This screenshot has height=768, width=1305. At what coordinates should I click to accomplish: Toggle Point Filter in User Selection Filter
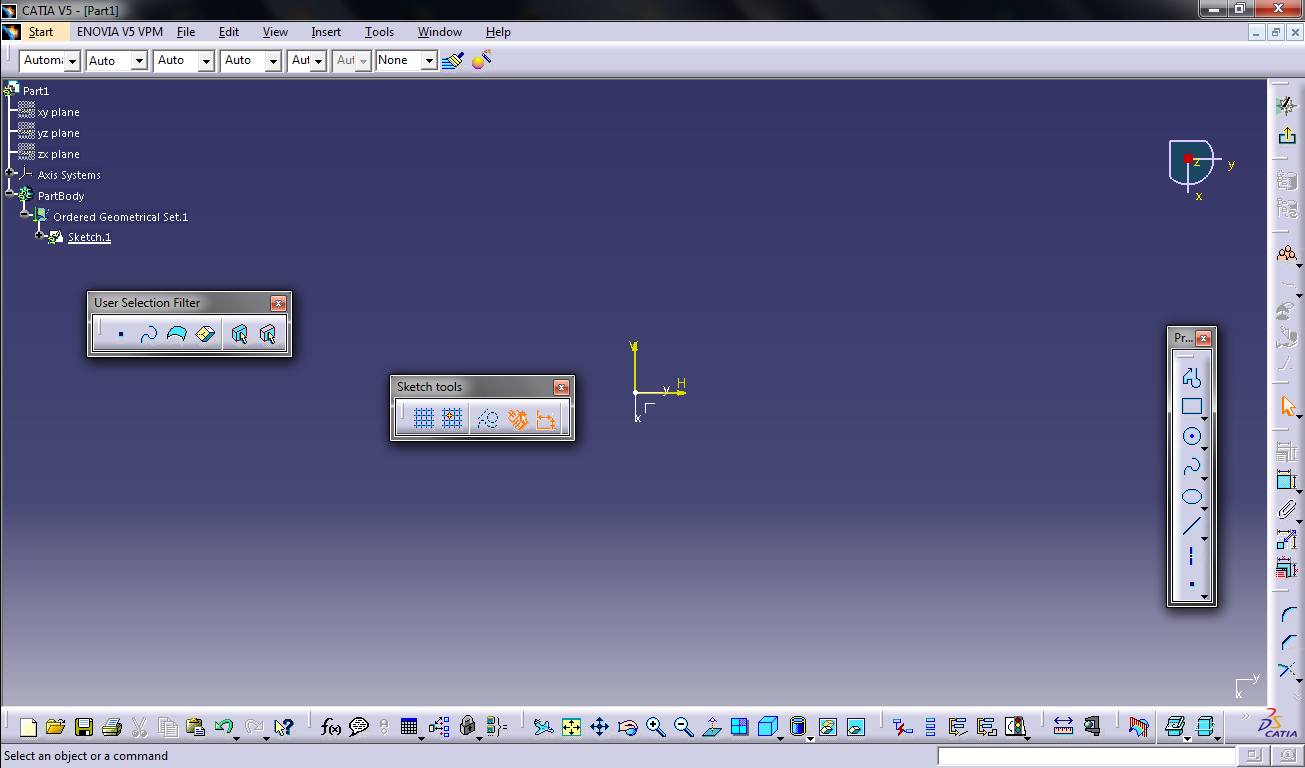point(121,335)
